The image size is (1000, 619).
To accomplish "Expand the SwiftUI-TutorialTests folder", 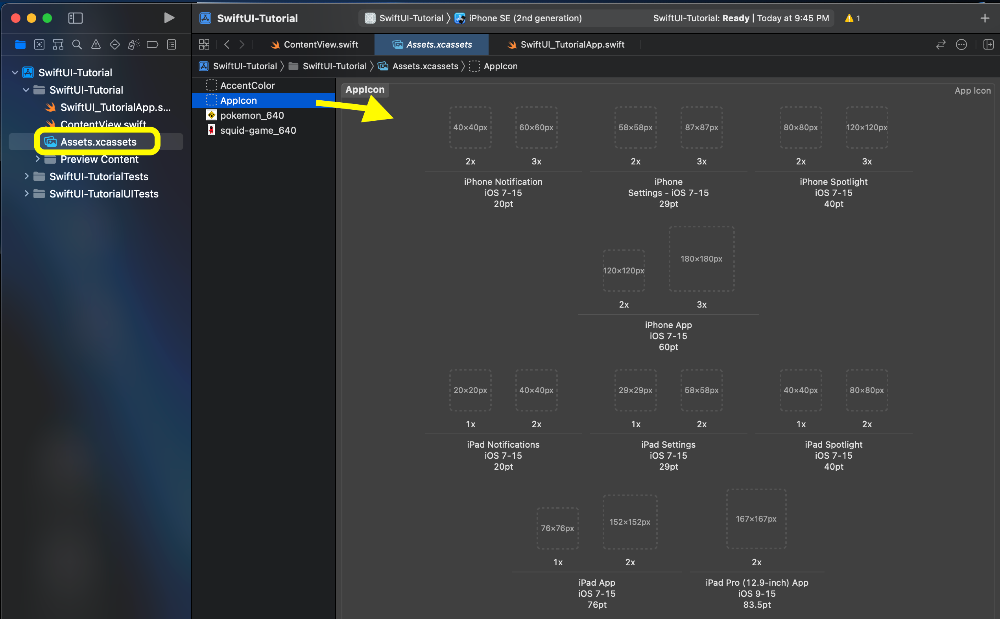I will [27, 177].
